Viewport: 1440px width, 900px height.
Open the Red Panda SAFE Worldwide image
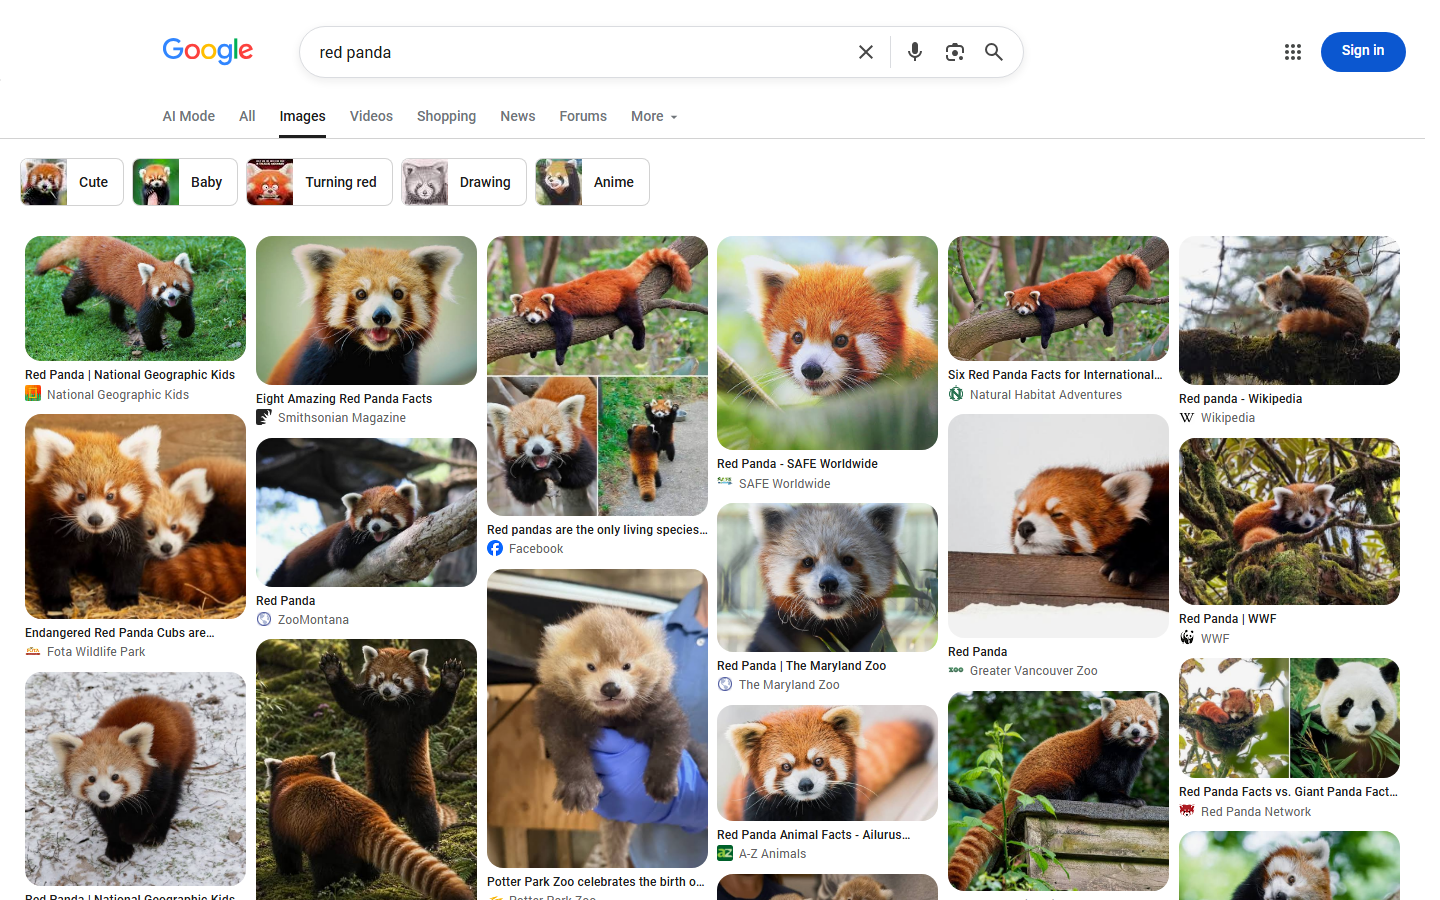(827, 343)
